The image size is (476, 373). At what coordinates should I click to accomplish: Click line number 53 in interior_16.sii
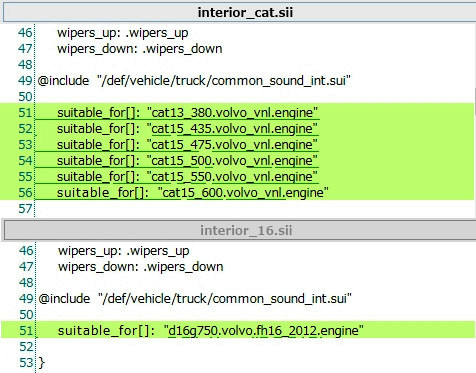tap(26, 362)
